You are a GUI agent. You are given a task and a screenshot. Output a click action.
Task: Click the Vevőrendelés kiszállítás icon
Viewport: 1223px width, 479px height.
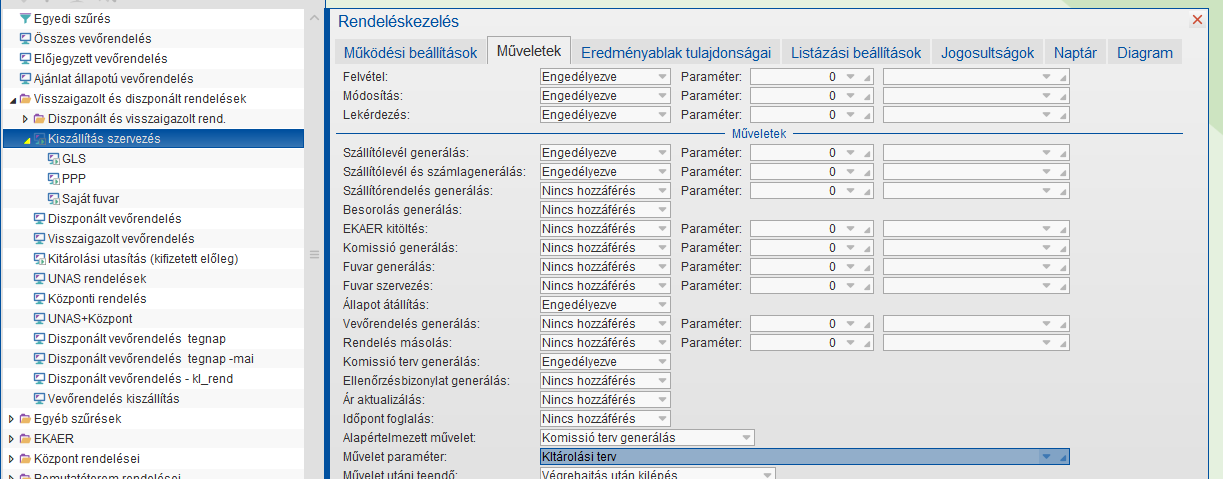pyautogui.click(x=39, y=398)
